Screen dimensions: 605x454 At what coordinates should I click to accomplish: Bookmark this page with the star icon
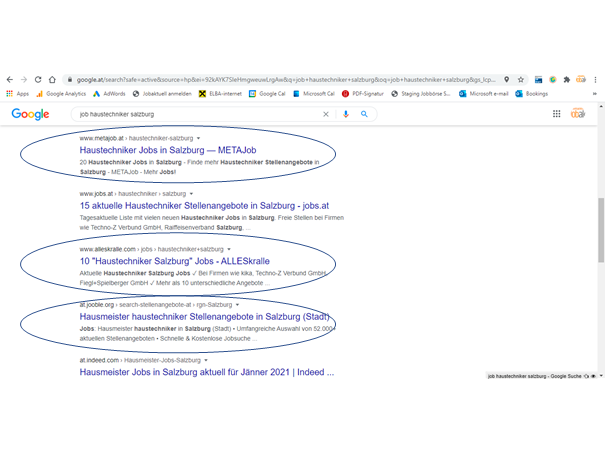point(521,79)
